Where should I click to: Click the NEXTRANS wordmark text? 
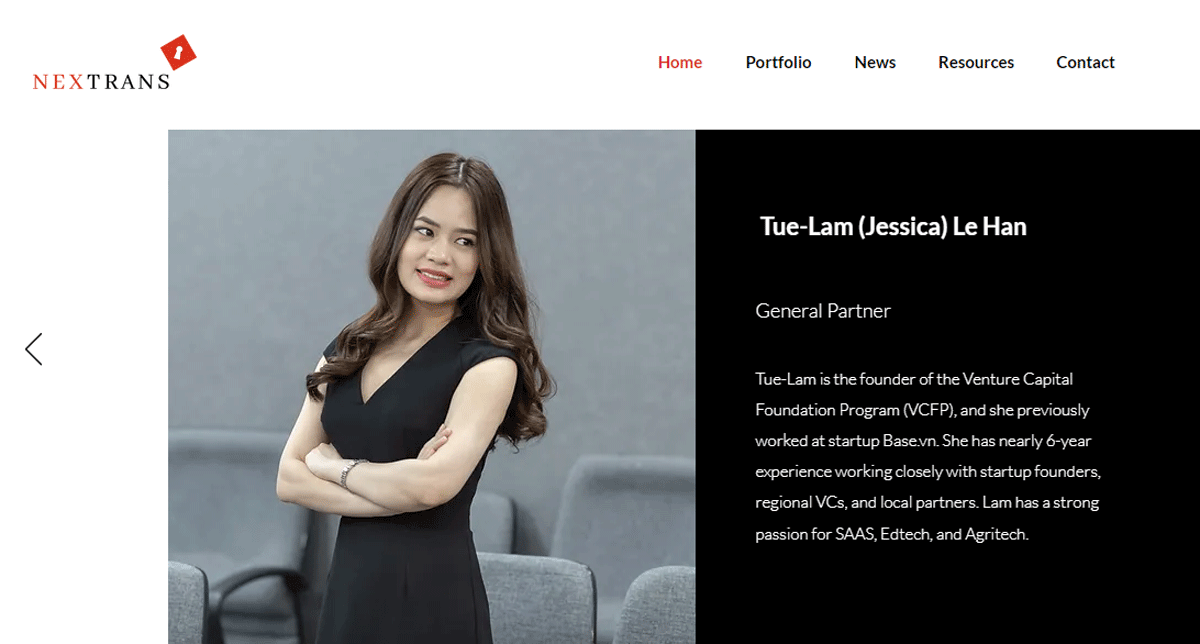point(101,82)
